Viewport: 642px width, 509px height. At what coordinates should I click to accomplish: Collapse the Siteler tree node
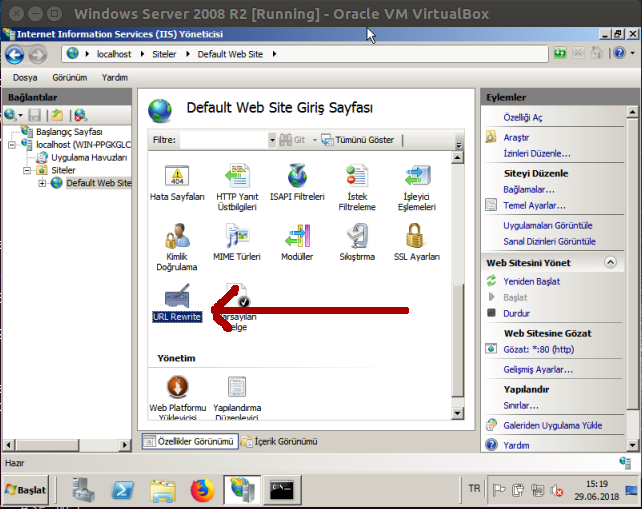[x=29, y=170]
